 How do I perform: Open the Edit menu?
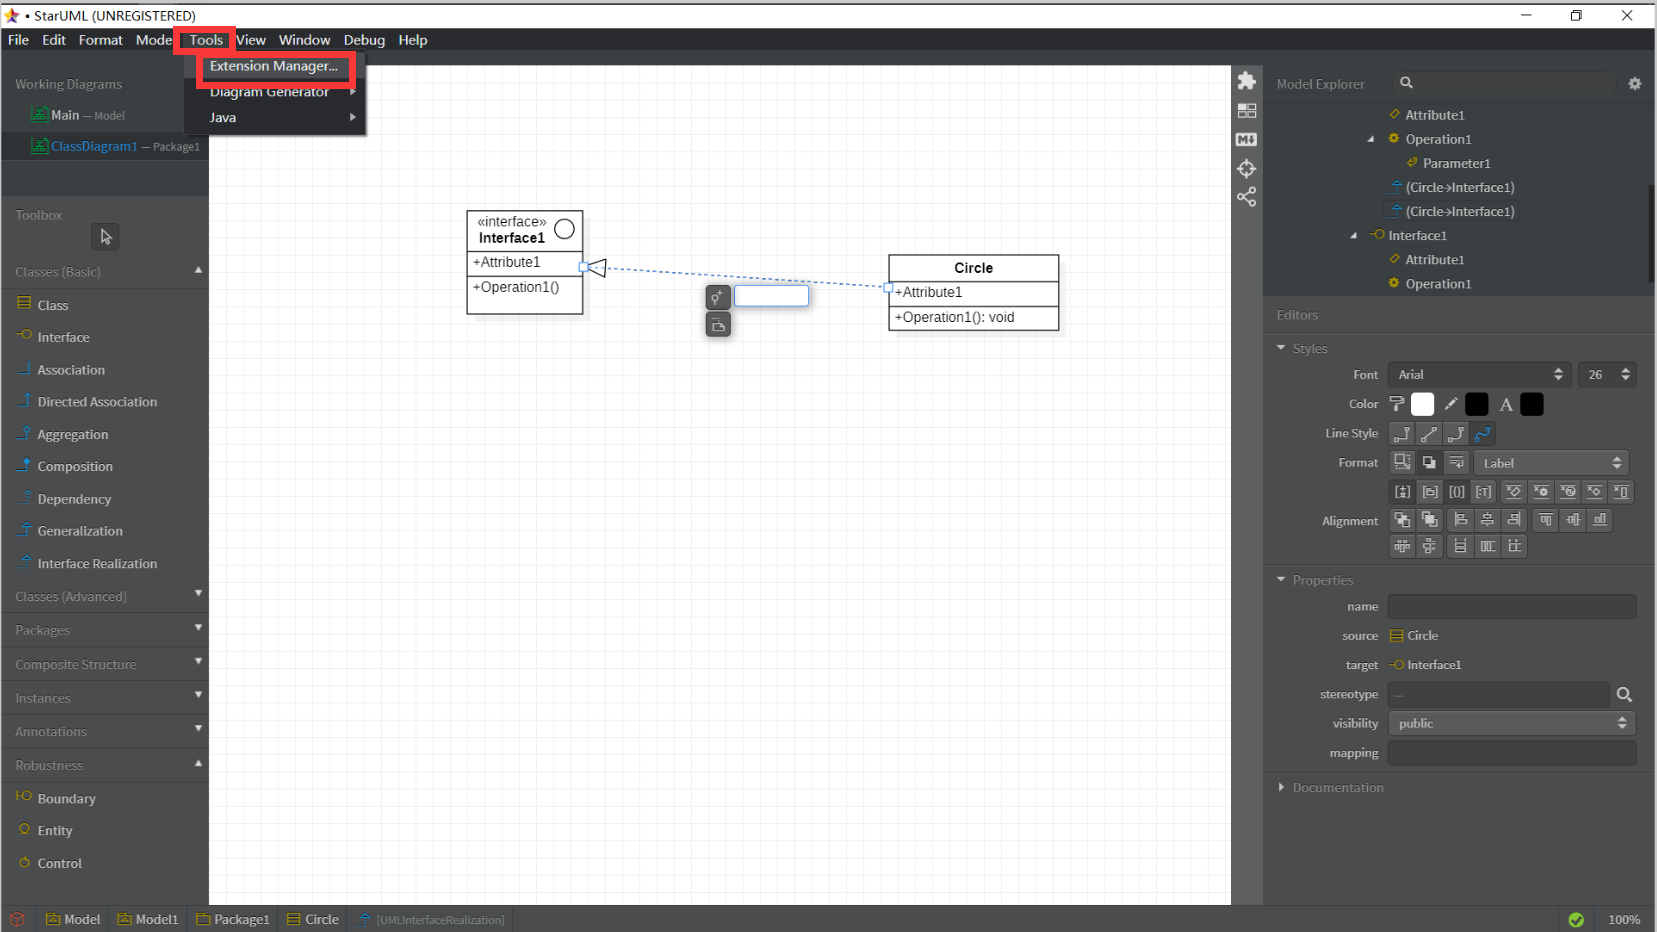[x=54, y=40]
